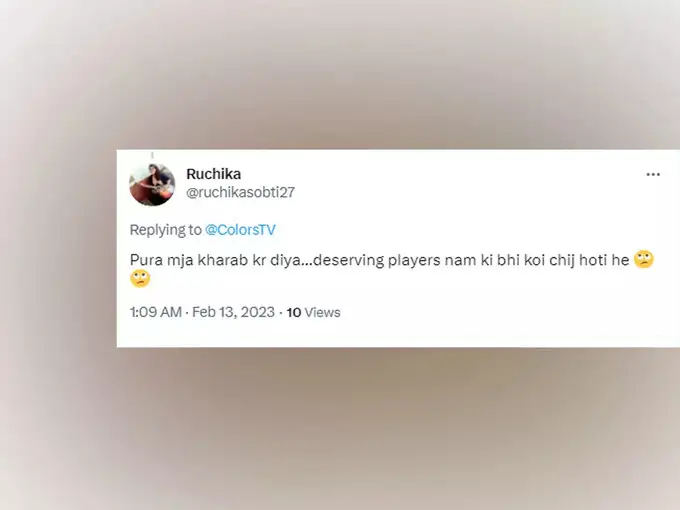Click the thread line above the avatar
The width and height of the screenshot is (680, 510).
(x=152, y=155)
